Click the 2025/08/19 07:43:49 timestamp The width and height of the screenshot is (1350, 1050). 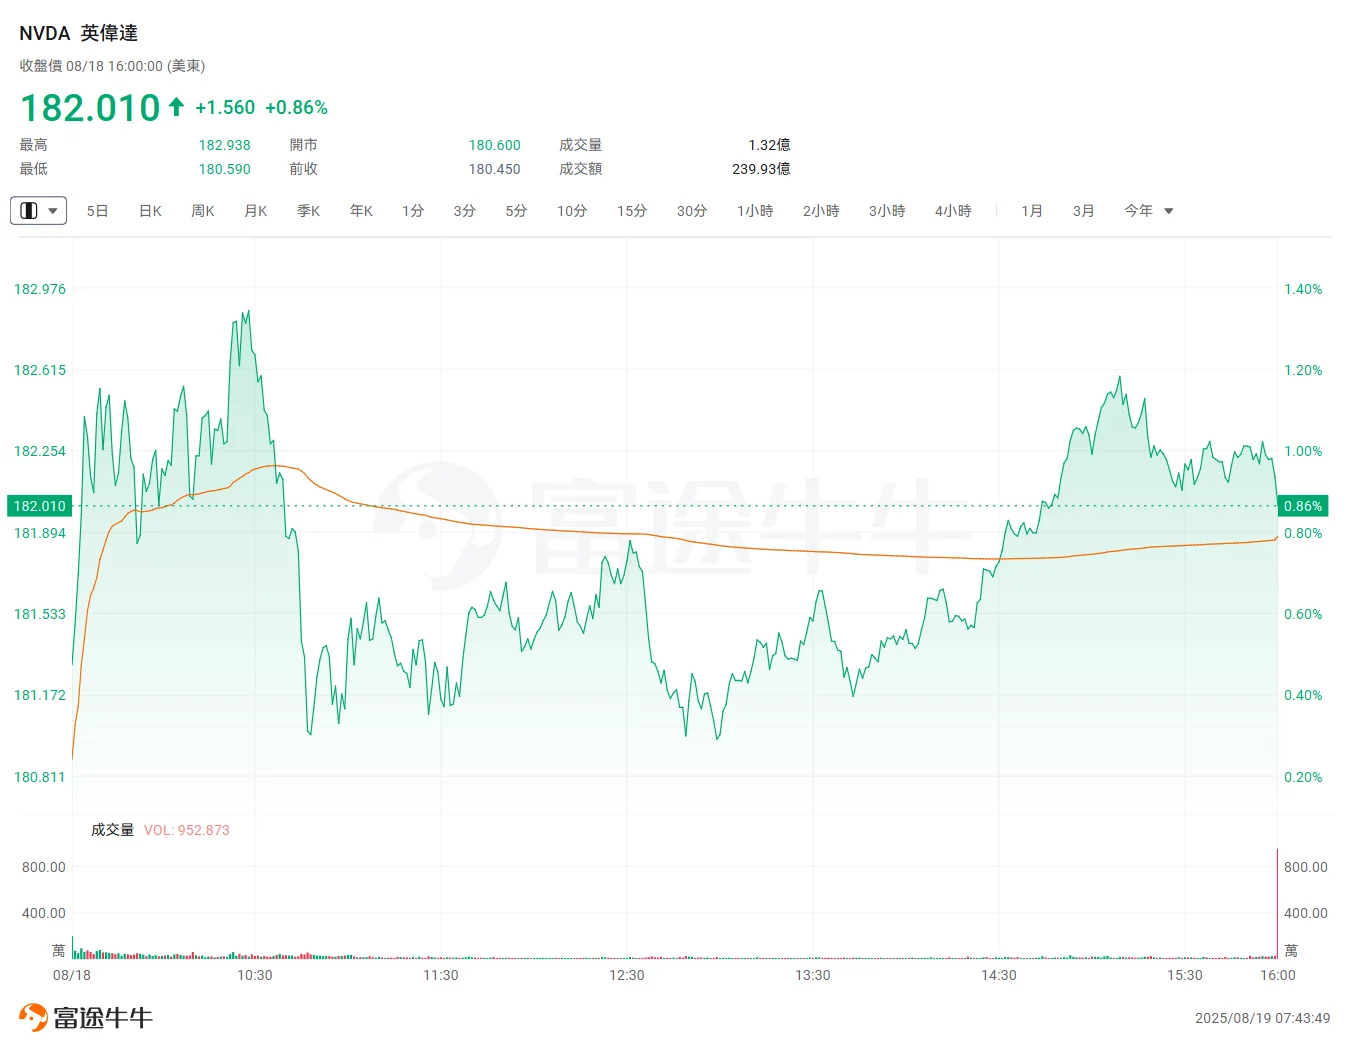(x=1263, y=1018)
